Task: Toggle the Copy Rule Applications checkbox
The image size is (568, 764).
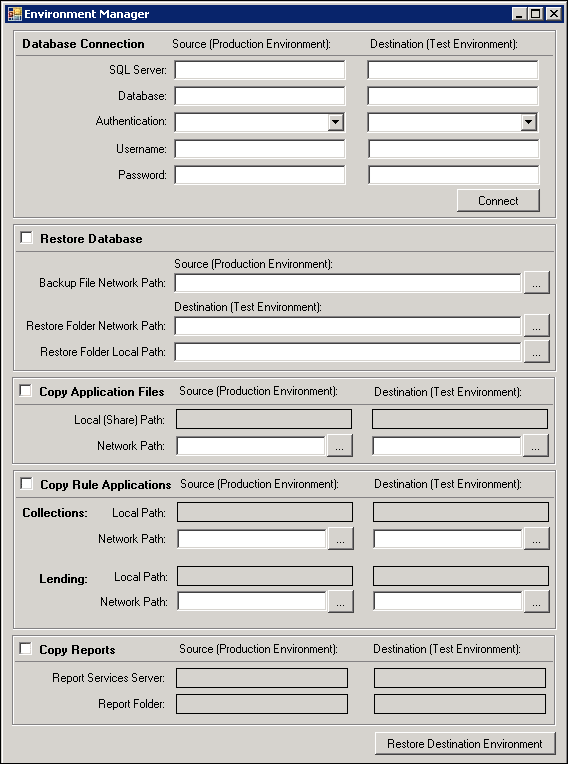Action: pyautogui.click(x=26, y=484)
